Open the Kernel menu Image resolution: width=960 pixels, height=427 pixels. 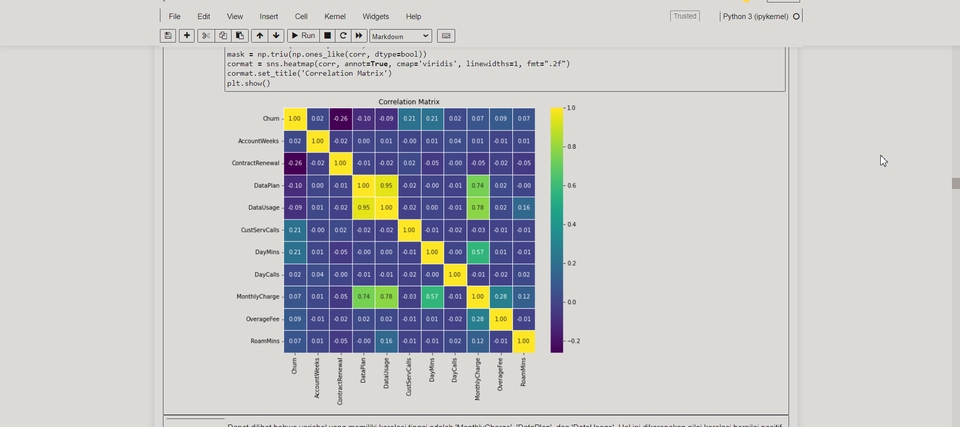pyautogui.click(x=335, y=17)
